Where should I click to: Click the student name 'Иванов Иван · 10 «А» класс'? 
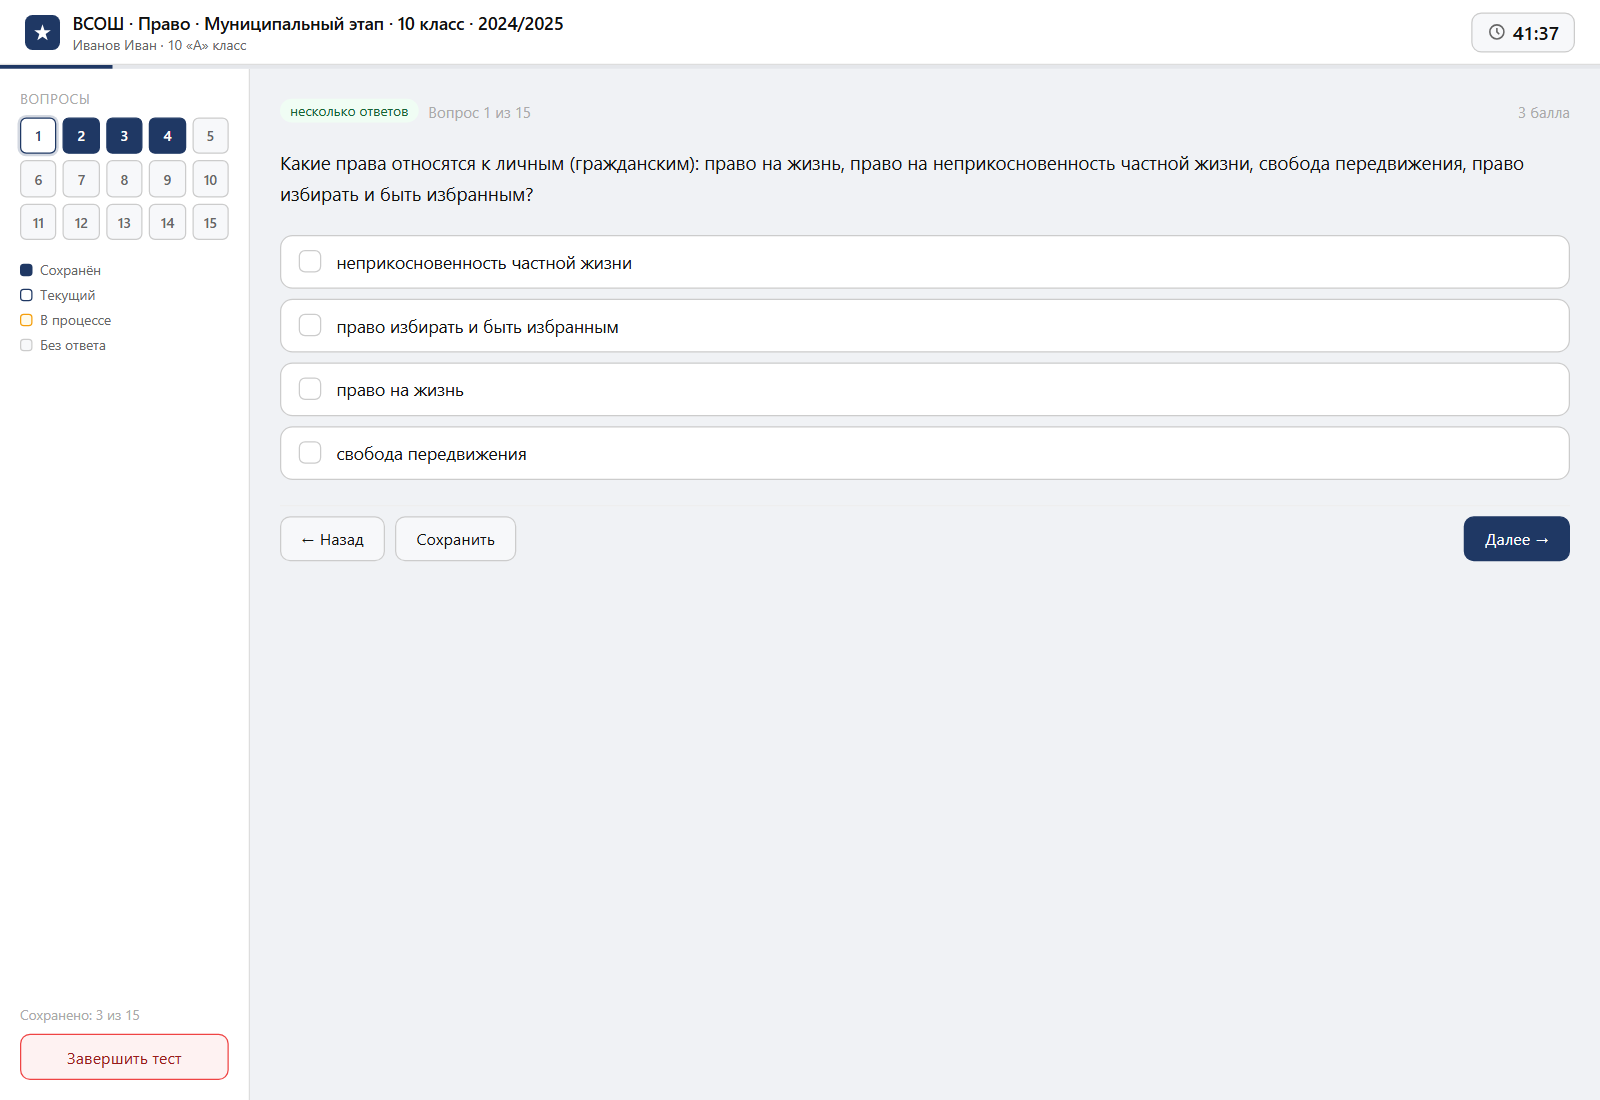click(x=159, y=46)
